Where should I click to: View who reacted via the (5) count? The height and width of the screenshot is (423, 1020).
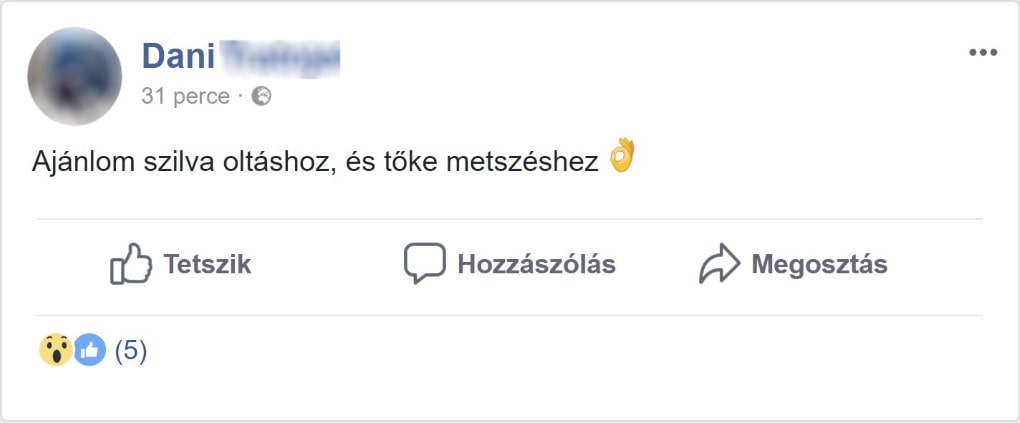131,351
